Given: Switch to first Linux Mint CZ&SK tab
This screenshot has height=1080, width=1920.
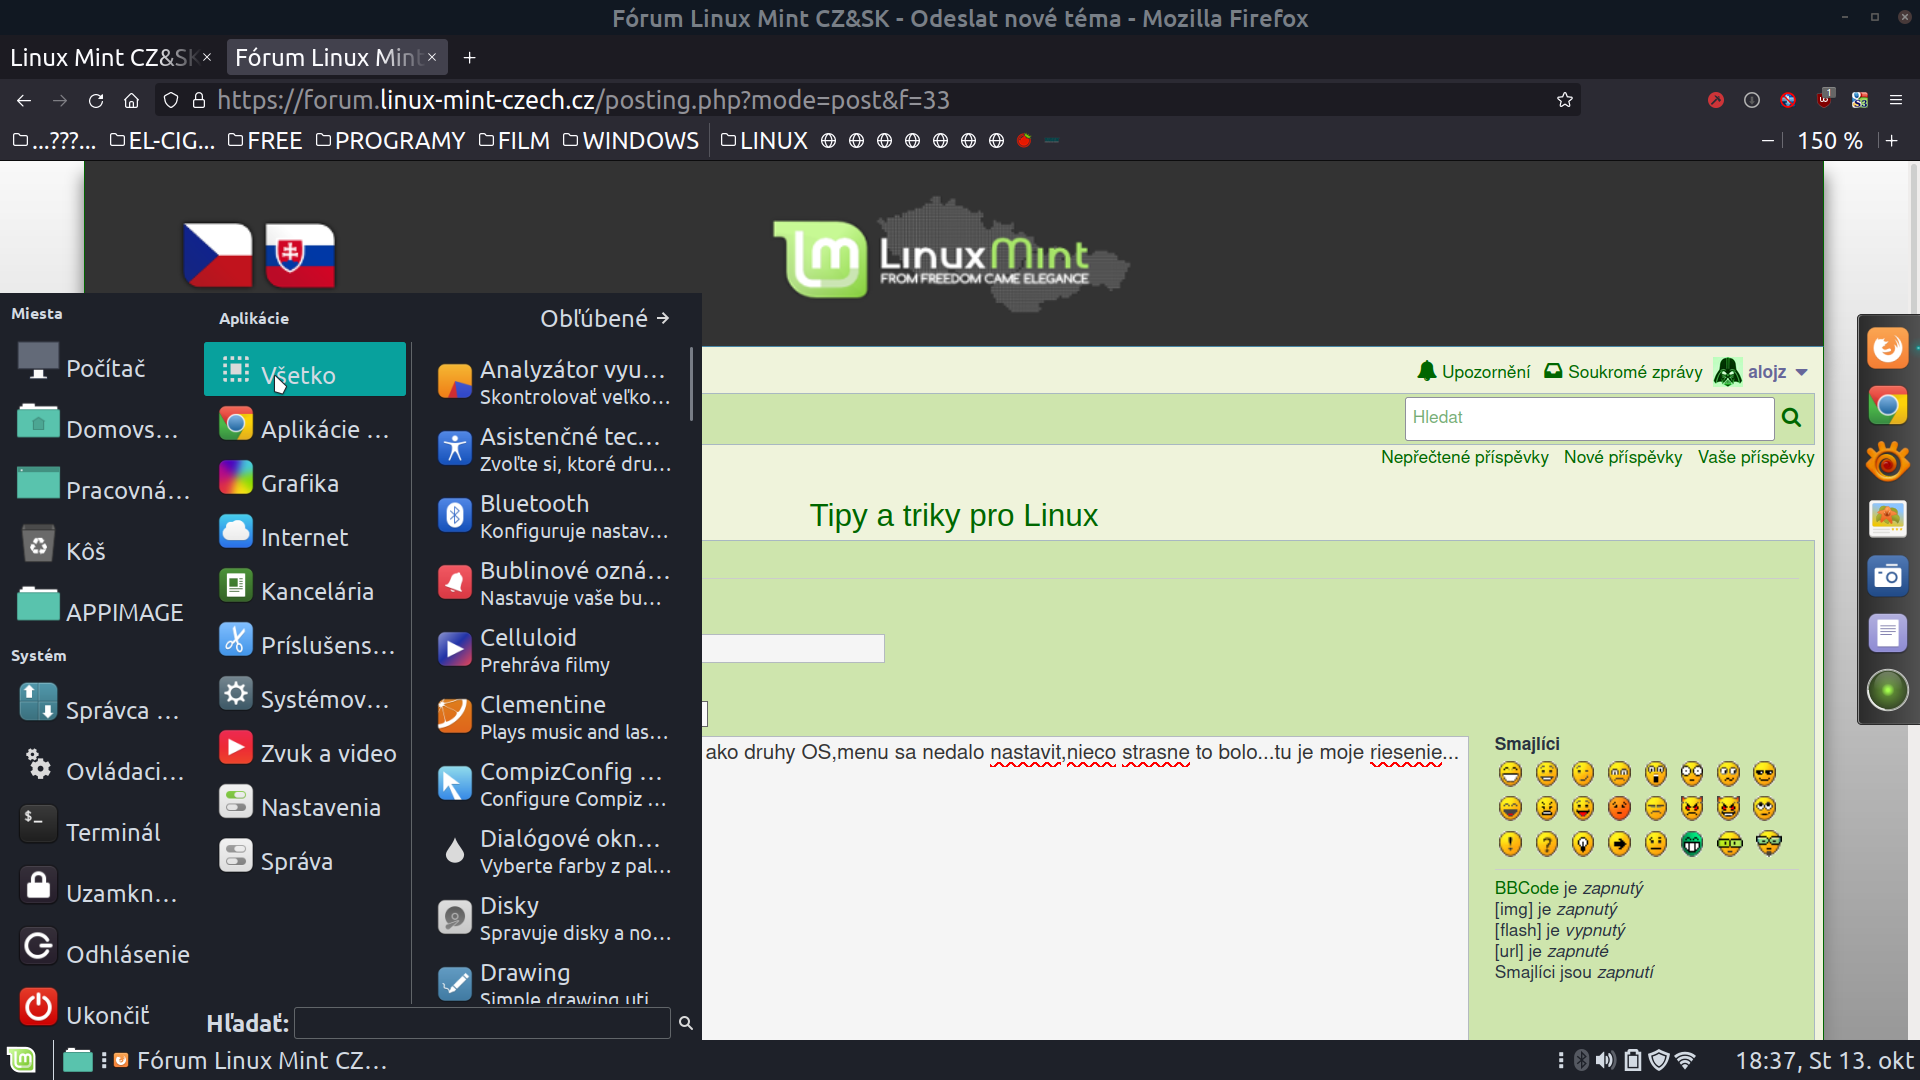Looking at the screenshot, I should click(102, 58).
